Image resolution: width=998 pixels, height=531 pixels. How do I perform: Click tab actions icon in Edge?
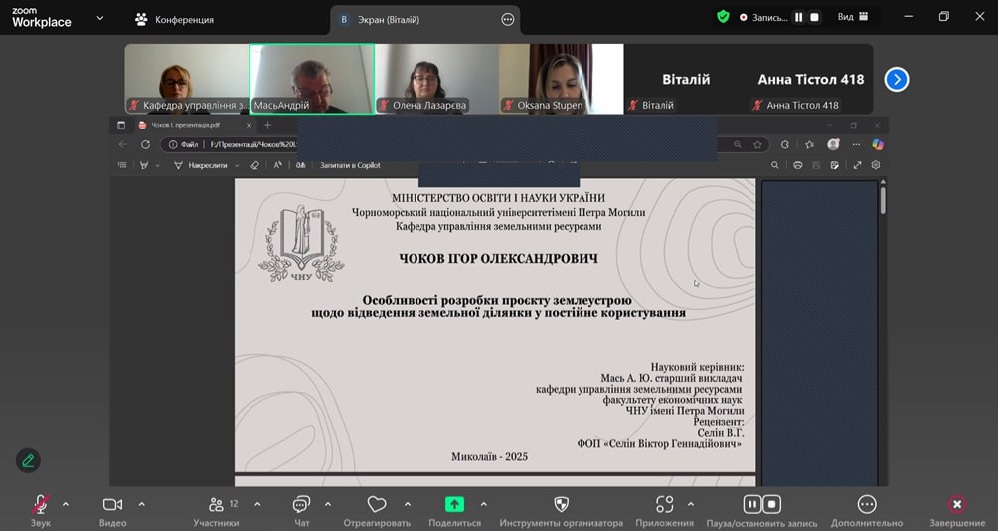pos(121,125)
